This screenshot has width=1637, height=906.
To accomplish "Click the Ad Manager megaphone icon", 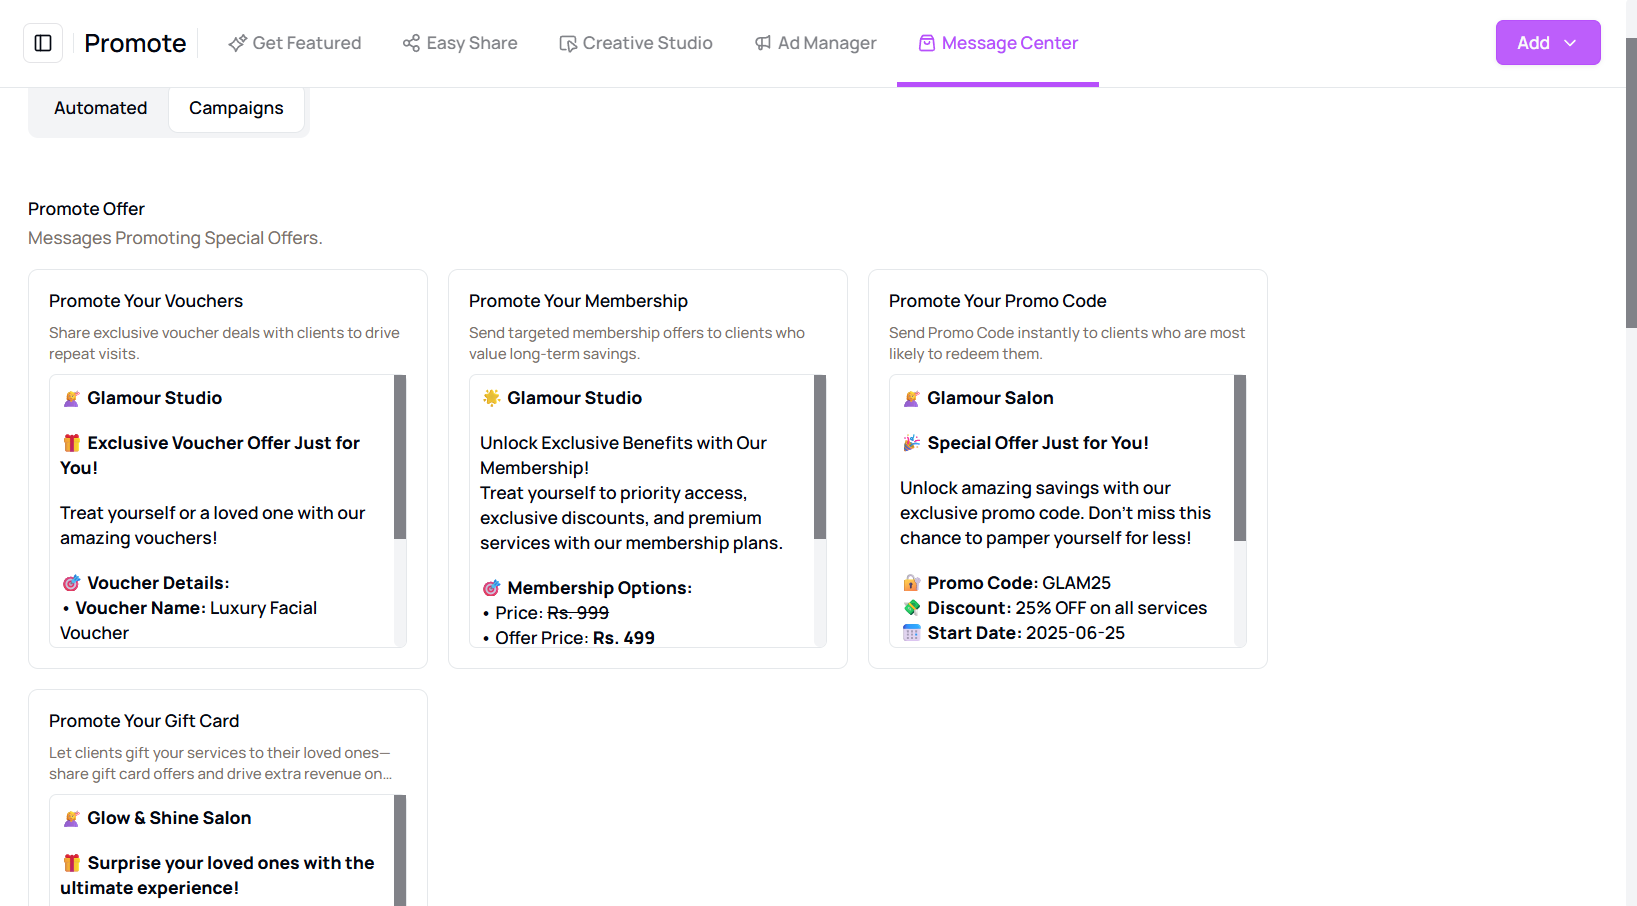I will 763,43.
